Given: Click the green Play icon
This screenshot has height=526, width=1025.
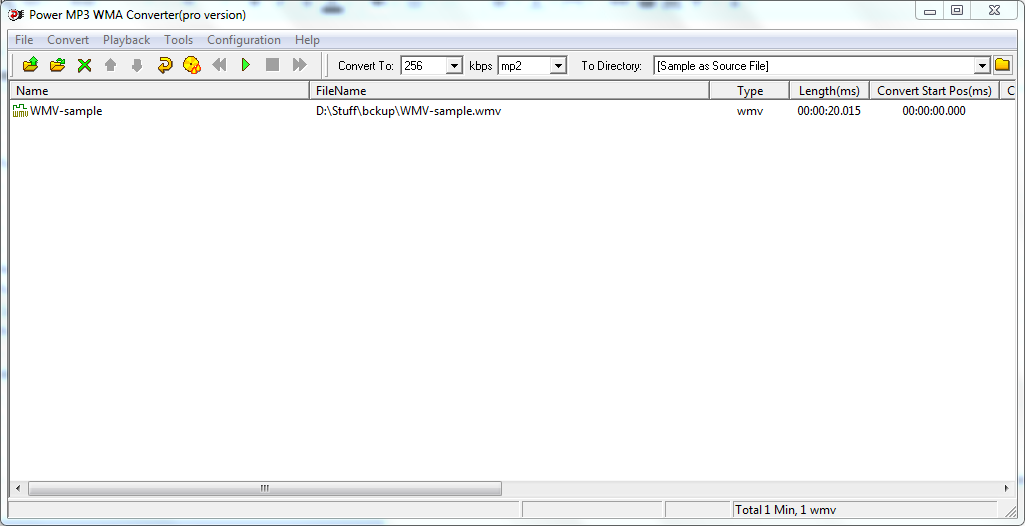Looking at the screenshot, I should click(x=246, y=65).
